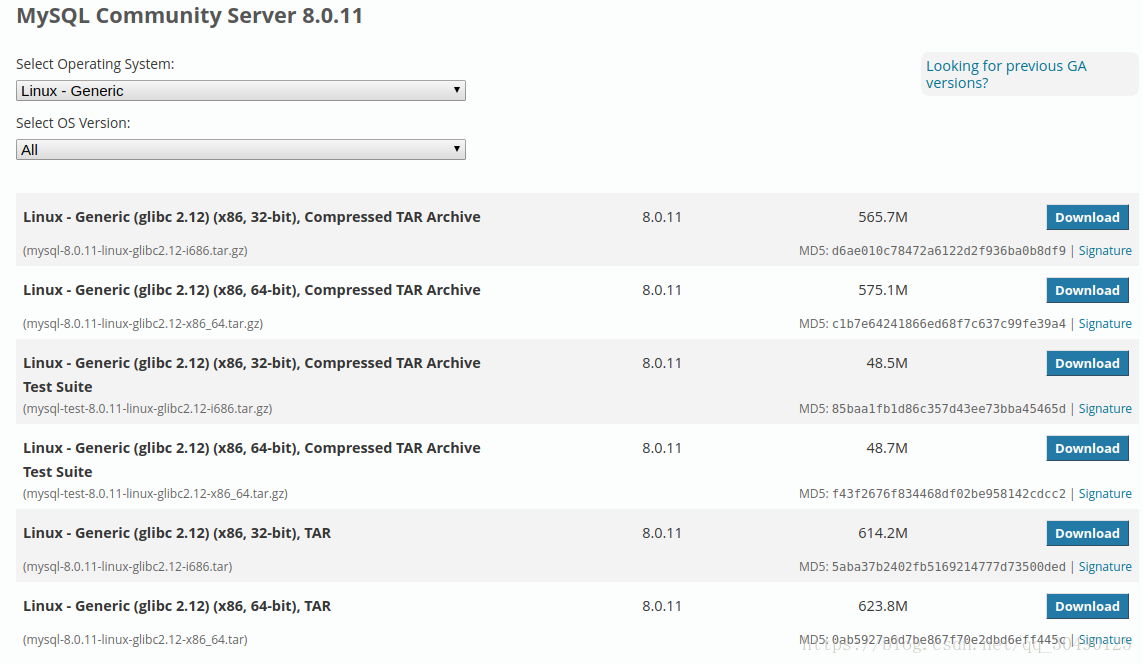Click filename mysql-8.0.11-linux-glibc2.12-i686.tar.gz

tap(135, 251)
